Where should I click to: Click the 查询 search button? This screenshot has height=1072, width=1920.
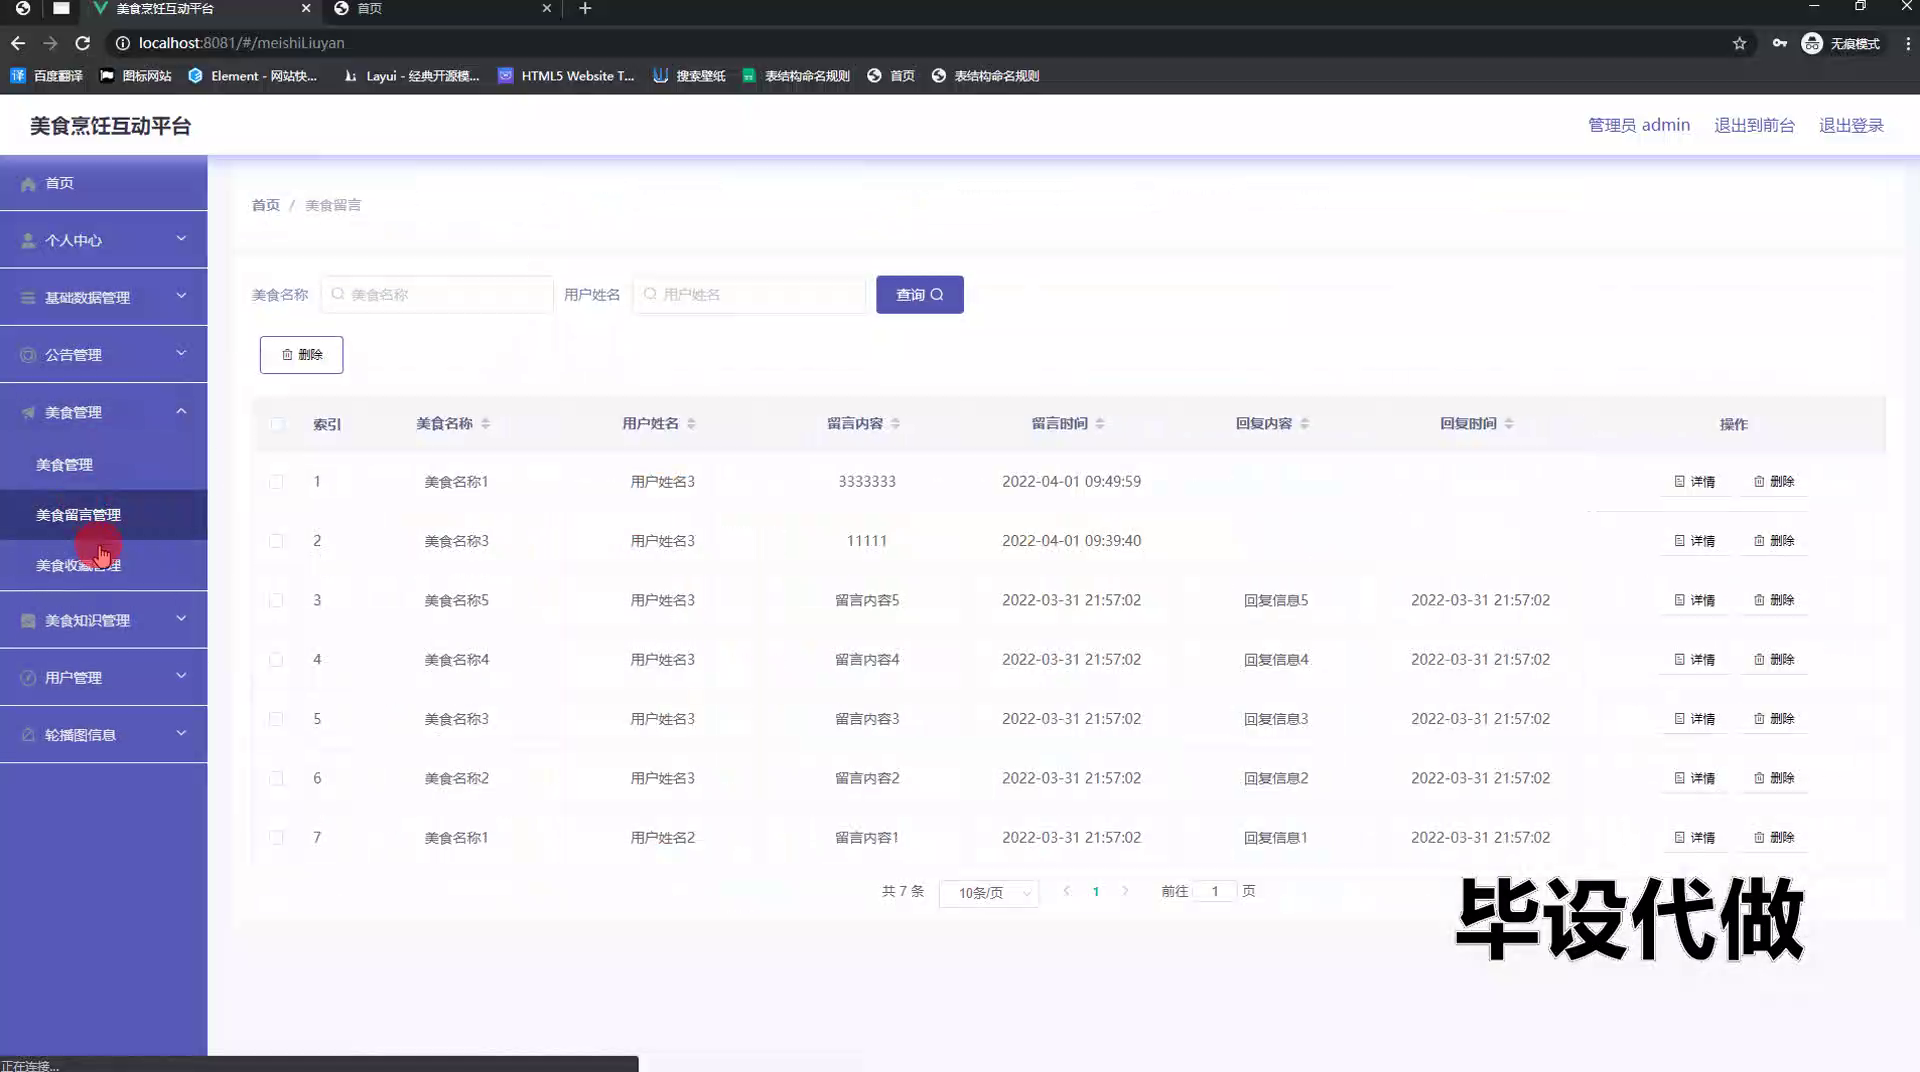[x=920, y=294]
